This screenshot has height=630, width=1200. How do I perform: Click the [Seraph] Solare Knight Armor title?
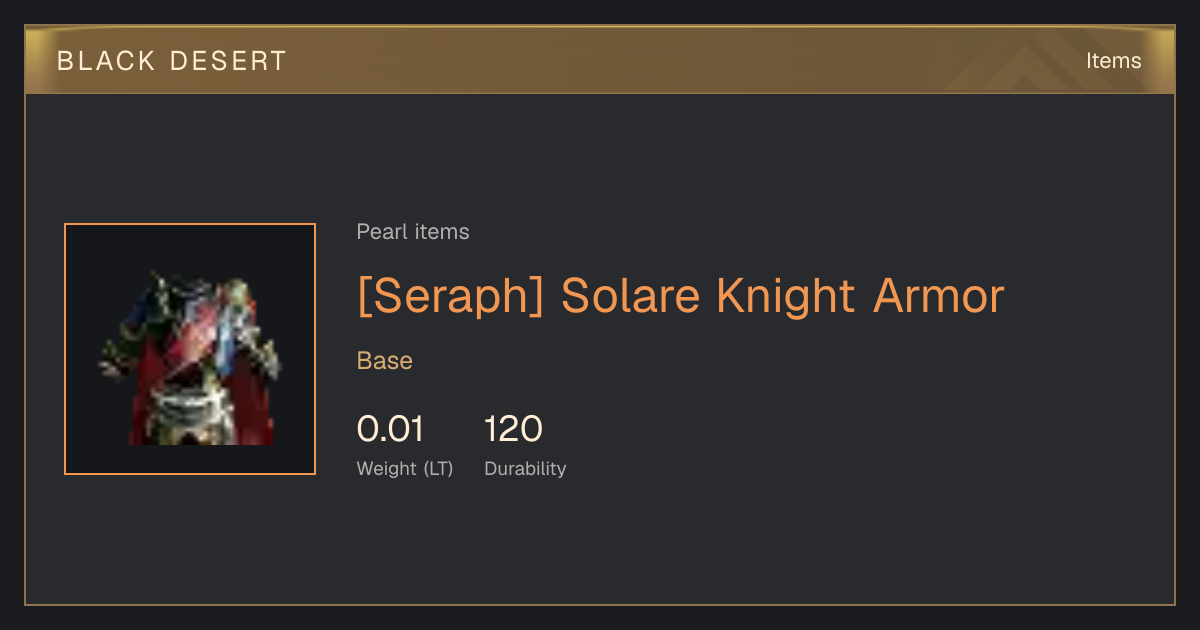(680, 296)
